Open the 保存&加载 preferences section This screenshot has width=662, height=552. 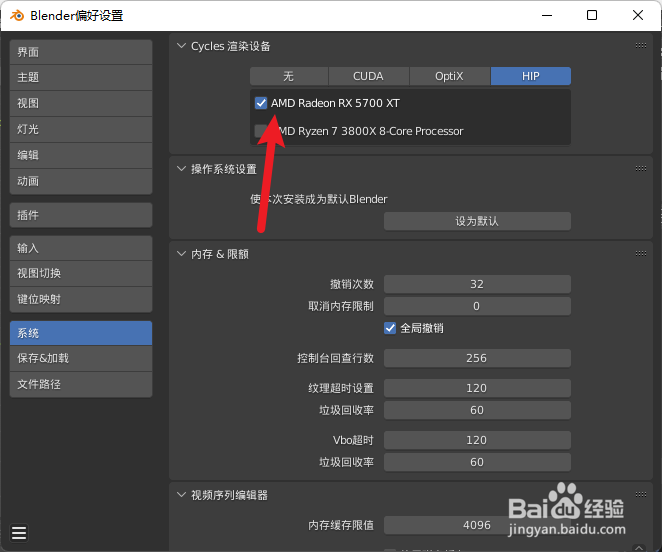81,359
